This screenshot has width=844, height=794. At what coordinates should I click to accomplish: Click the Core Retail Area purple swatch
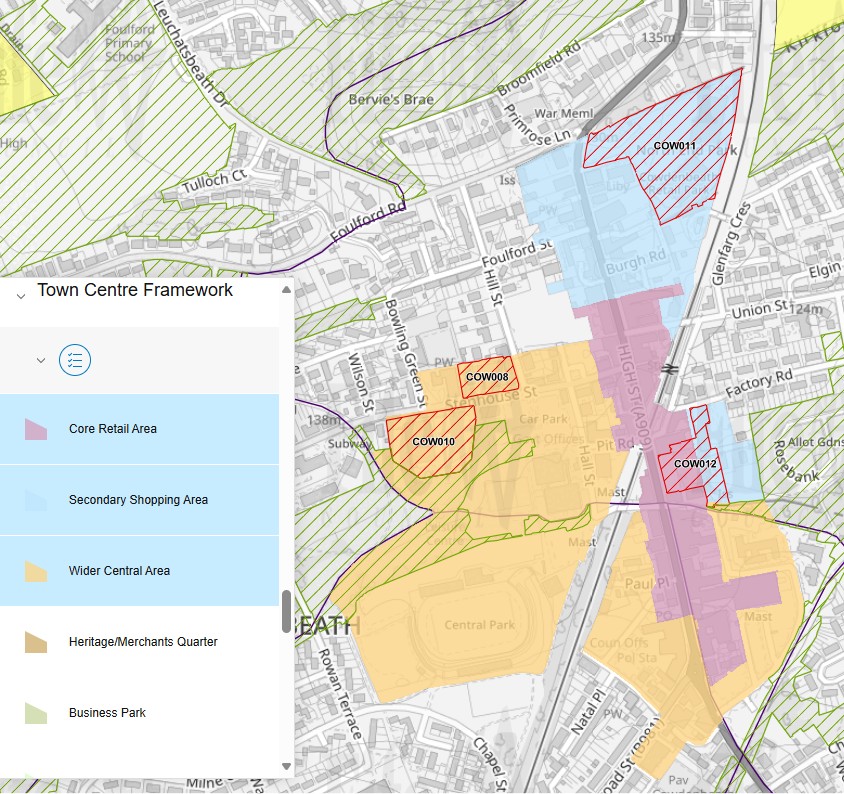click(x=35, y=429)
